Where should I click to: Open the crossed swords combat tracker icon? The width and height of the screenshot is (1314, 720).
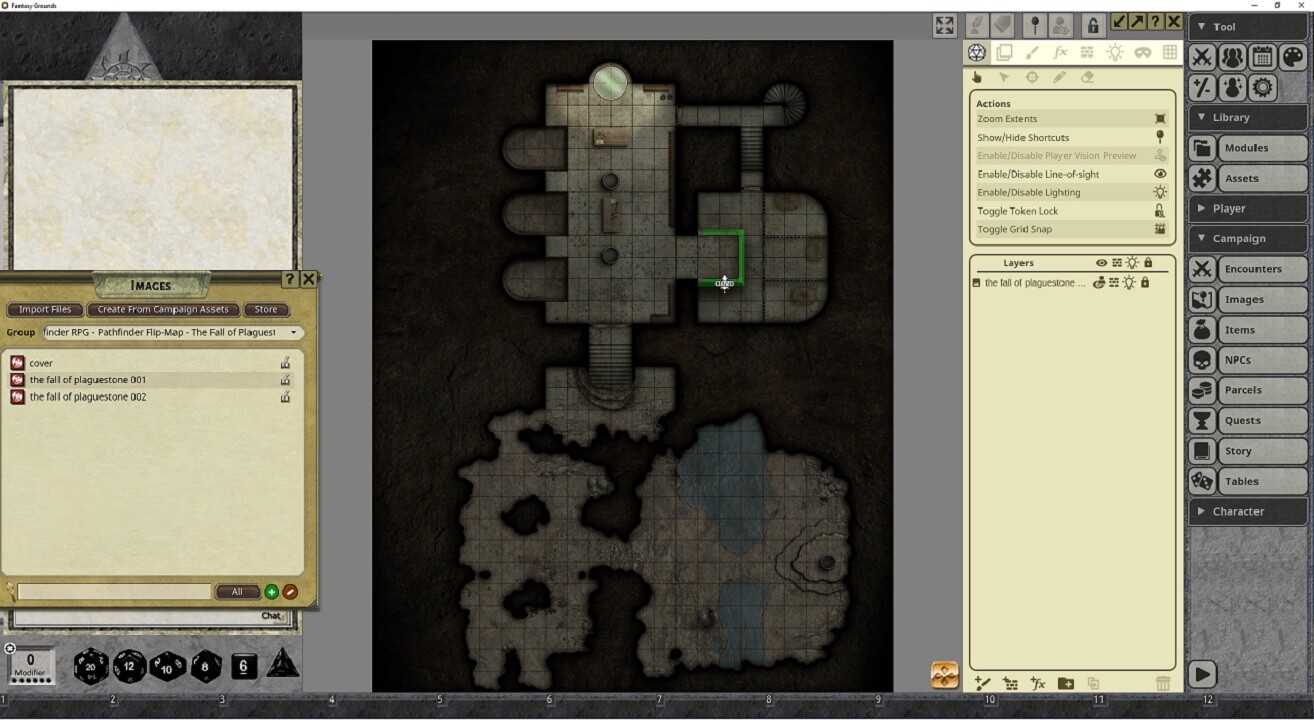click(x=1202, y=57)
